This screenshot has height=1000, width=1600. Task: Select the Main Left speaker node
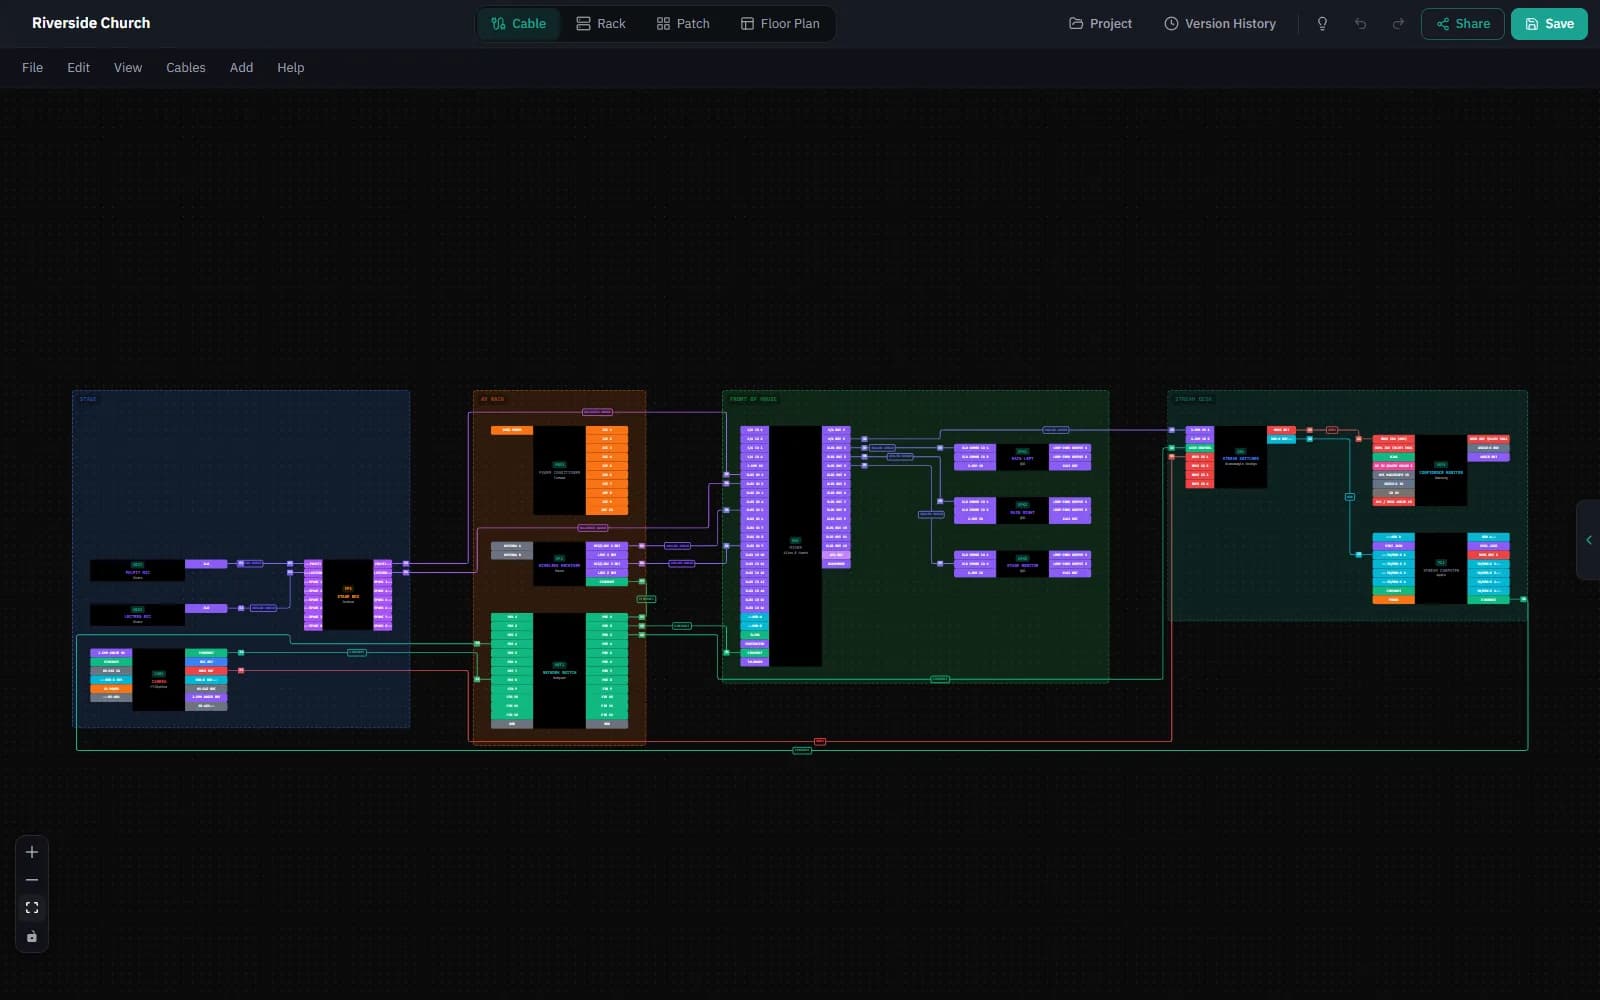coord(1022,457)
